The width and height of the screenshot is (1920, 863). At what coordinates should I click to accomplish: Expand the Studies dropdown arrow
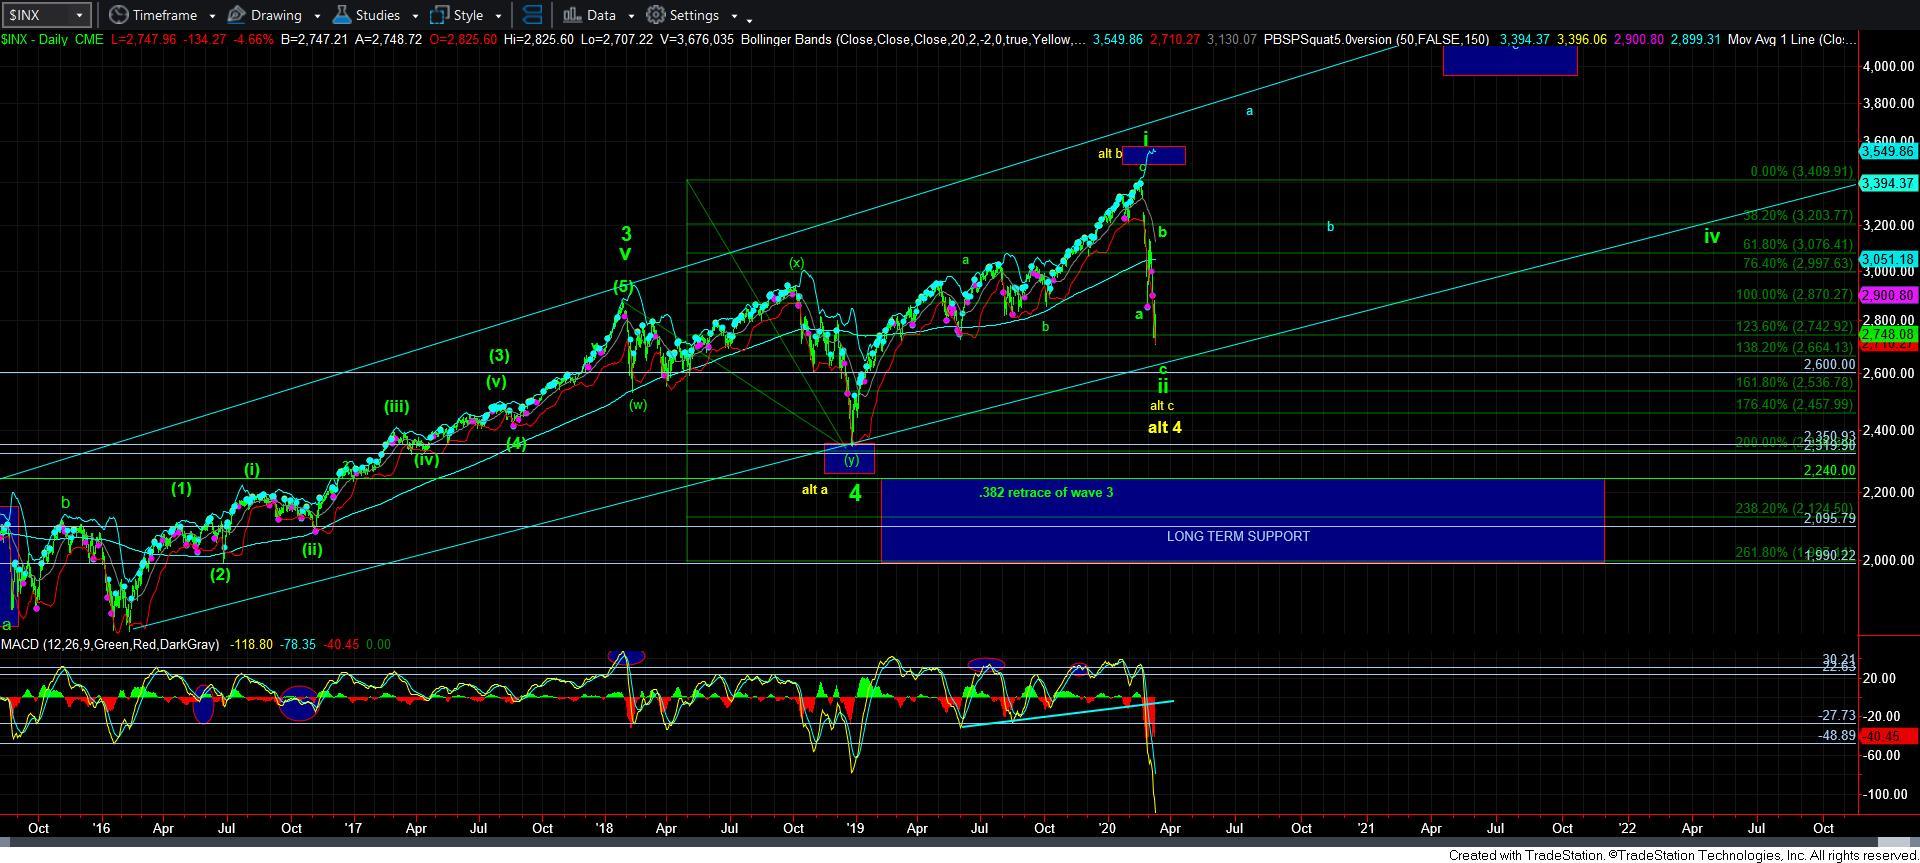pyautogui.click(x=415, y=16)
